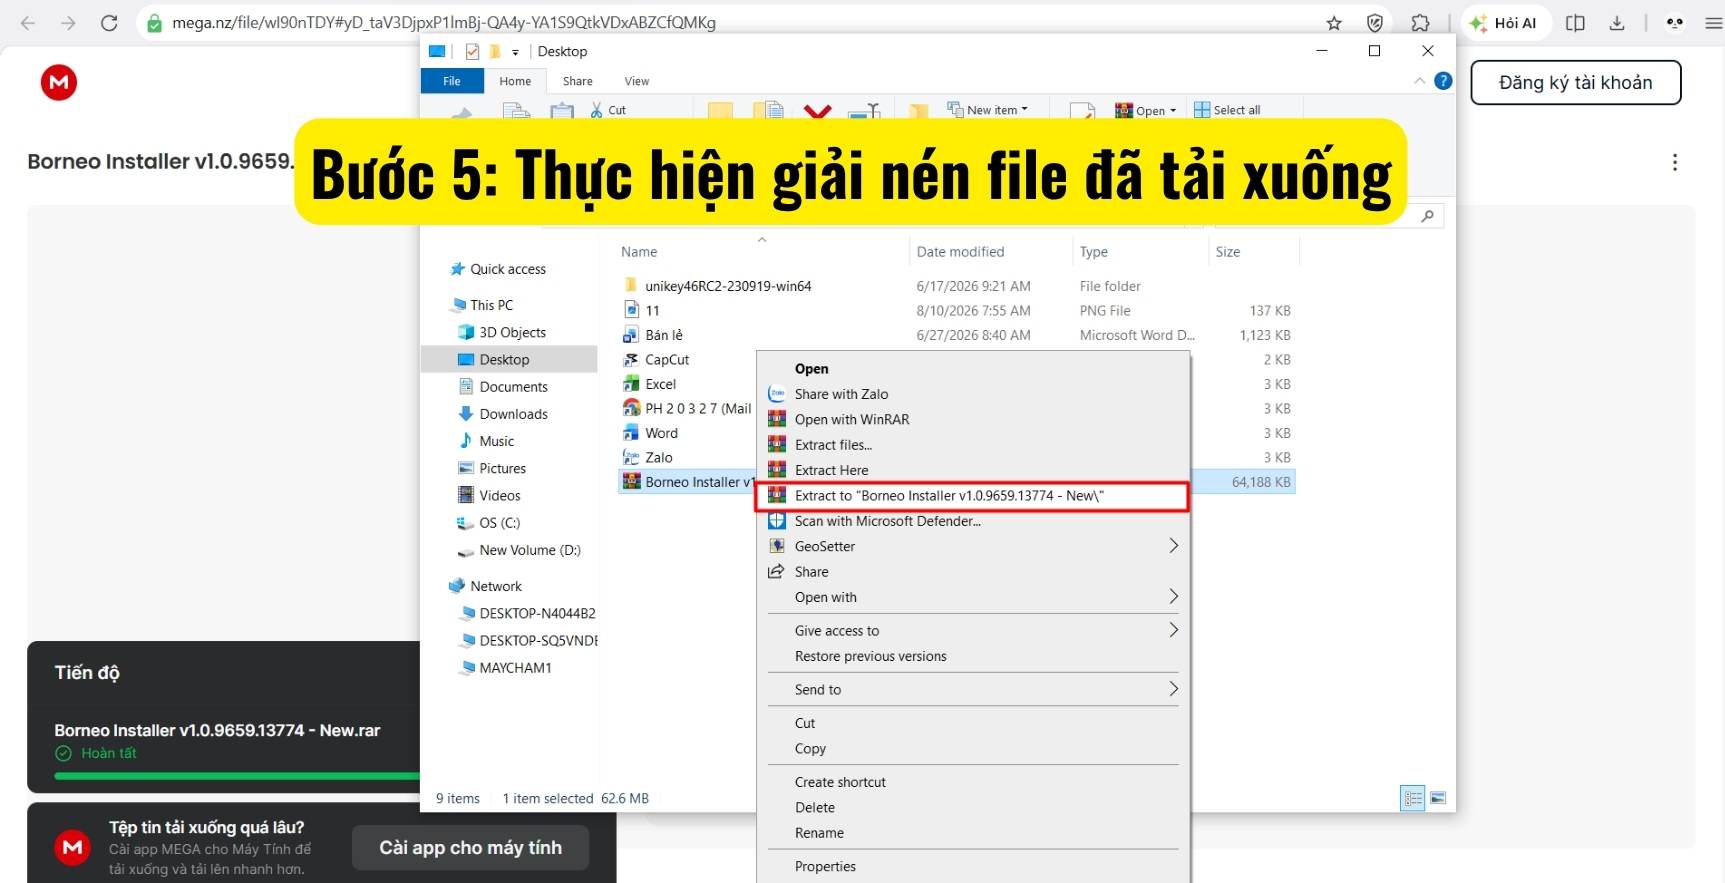Expand the GeoSetter submenu arrow
The height and width of the screenshot is (883, 1725).
coord(1174,546)
